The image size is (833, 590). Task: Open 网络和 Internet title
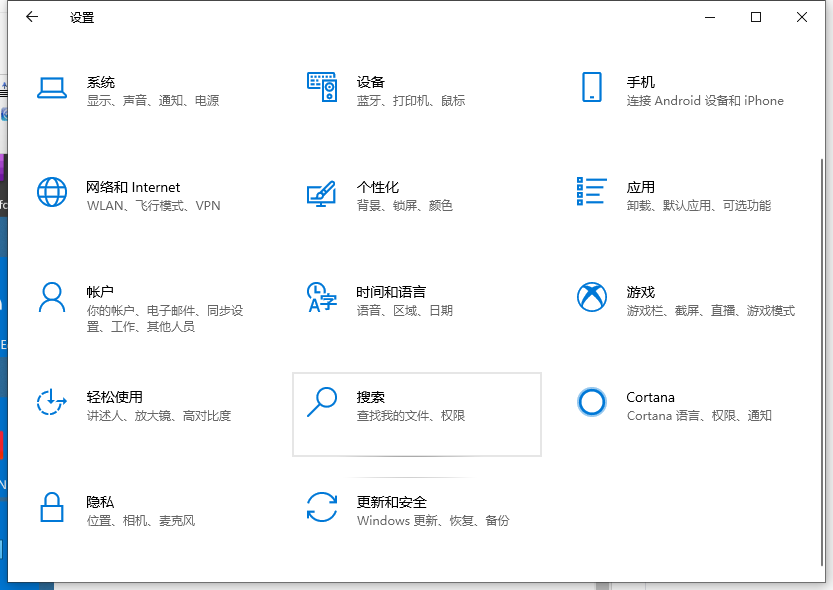pyautogui.click(x=133, y=187)
